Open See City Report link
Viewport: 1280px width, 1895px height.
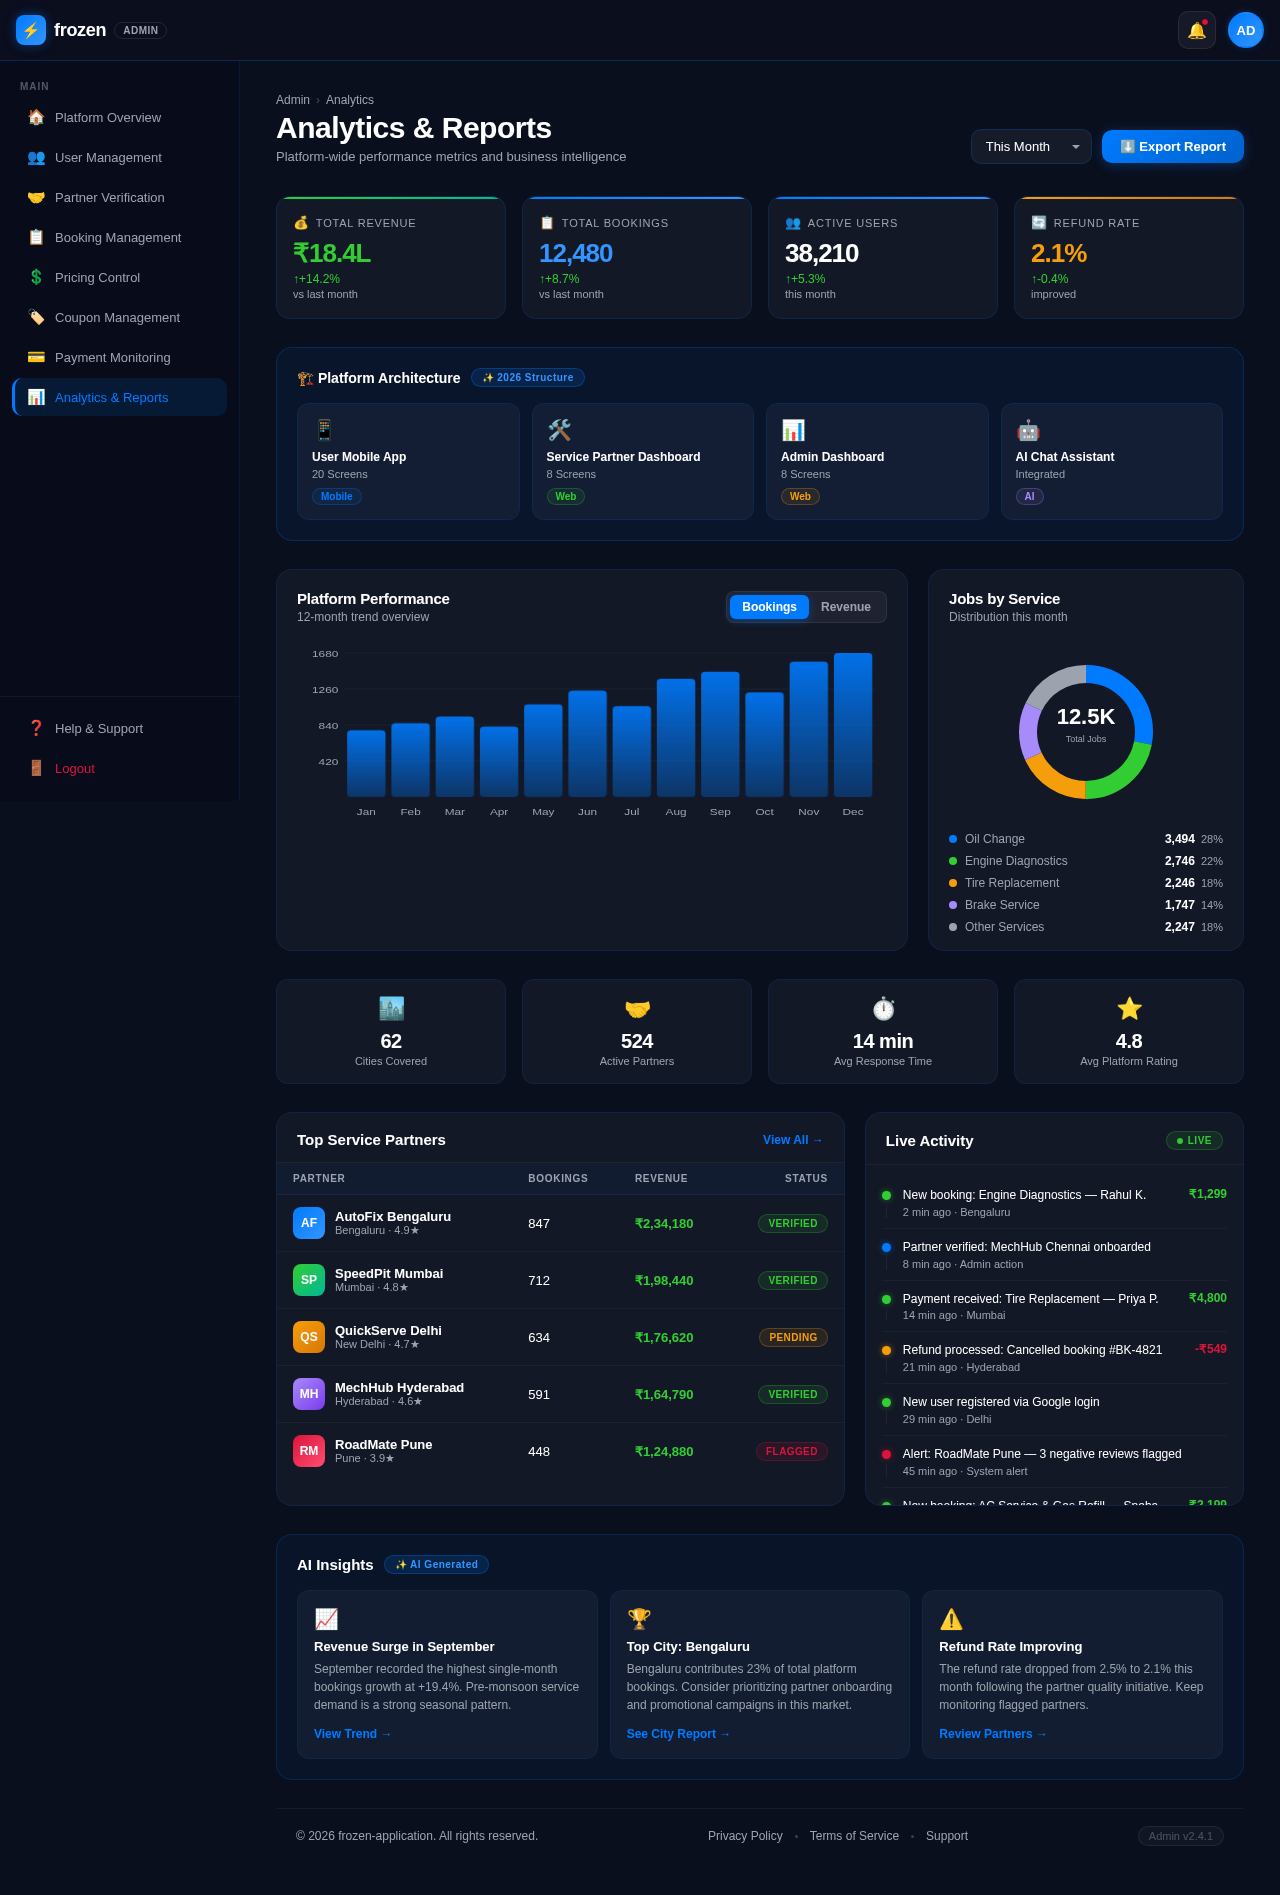pyautogui.click(x=679, y=1734)
